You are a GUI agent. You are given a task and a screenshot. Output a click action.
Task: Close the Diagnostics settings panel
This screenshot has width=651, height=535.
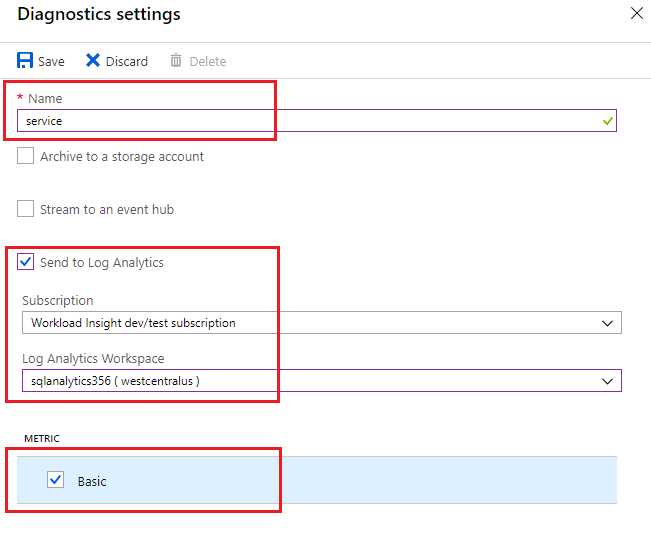(636, 15)
